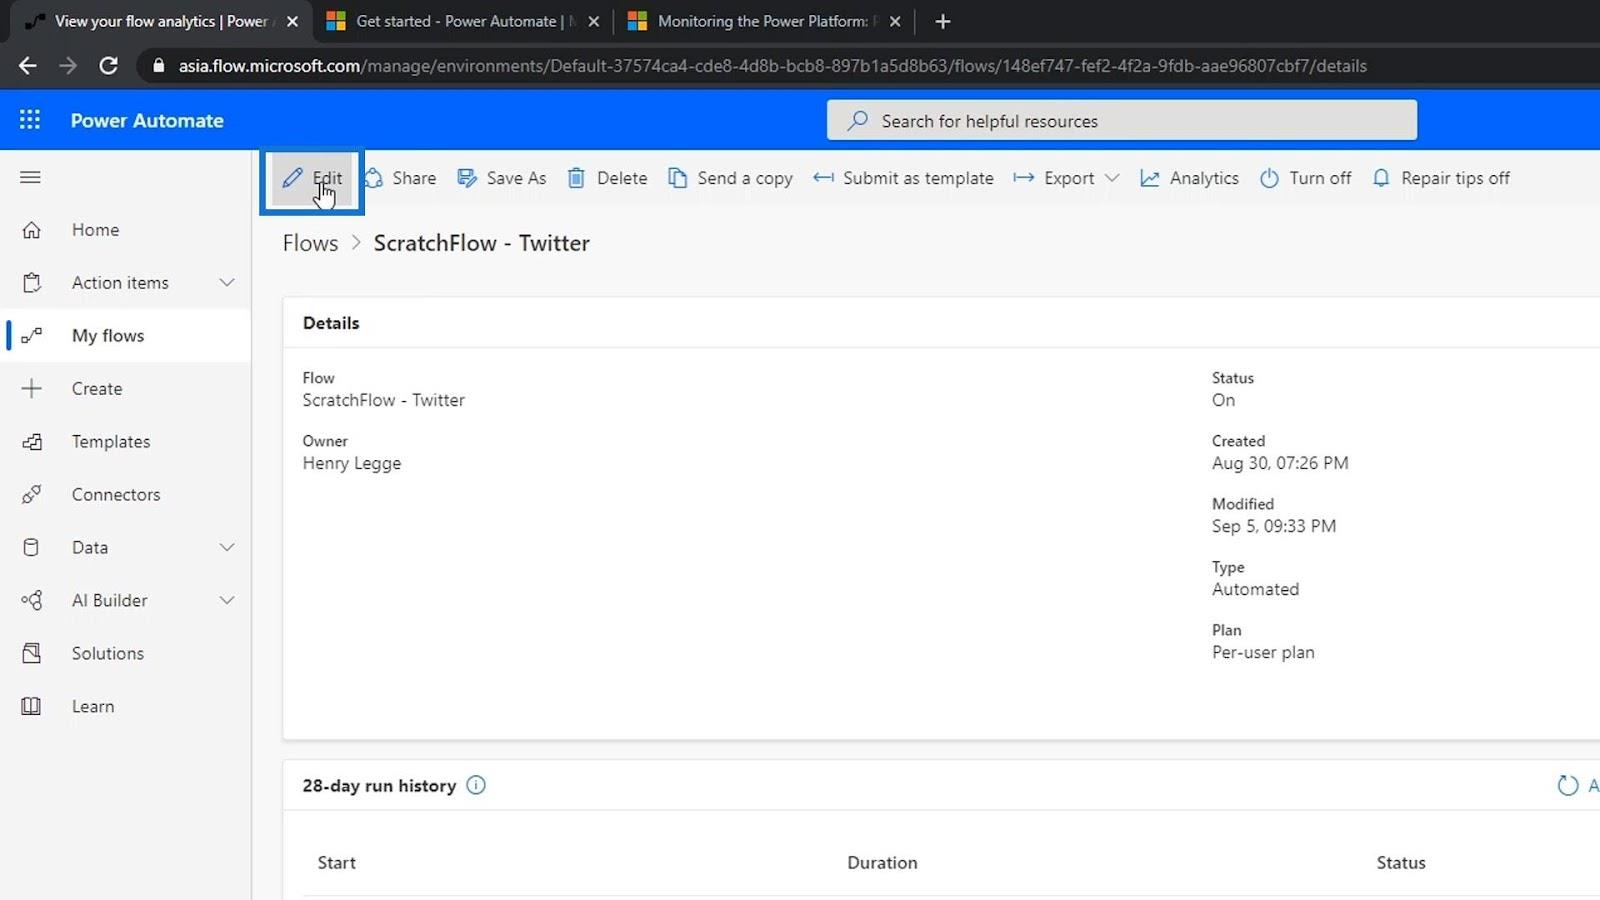Close the Monitoring the Power Platform tab
The height and width of the screenshot is (900, 1600).
[895, 21]
